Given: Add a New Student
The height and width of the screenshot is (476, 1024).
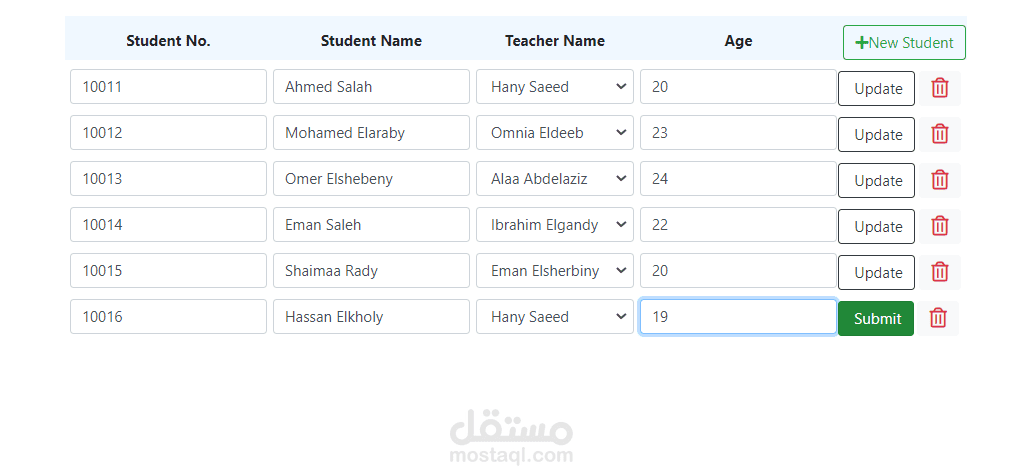Looking at the screenshot, I should coord(904,43).
